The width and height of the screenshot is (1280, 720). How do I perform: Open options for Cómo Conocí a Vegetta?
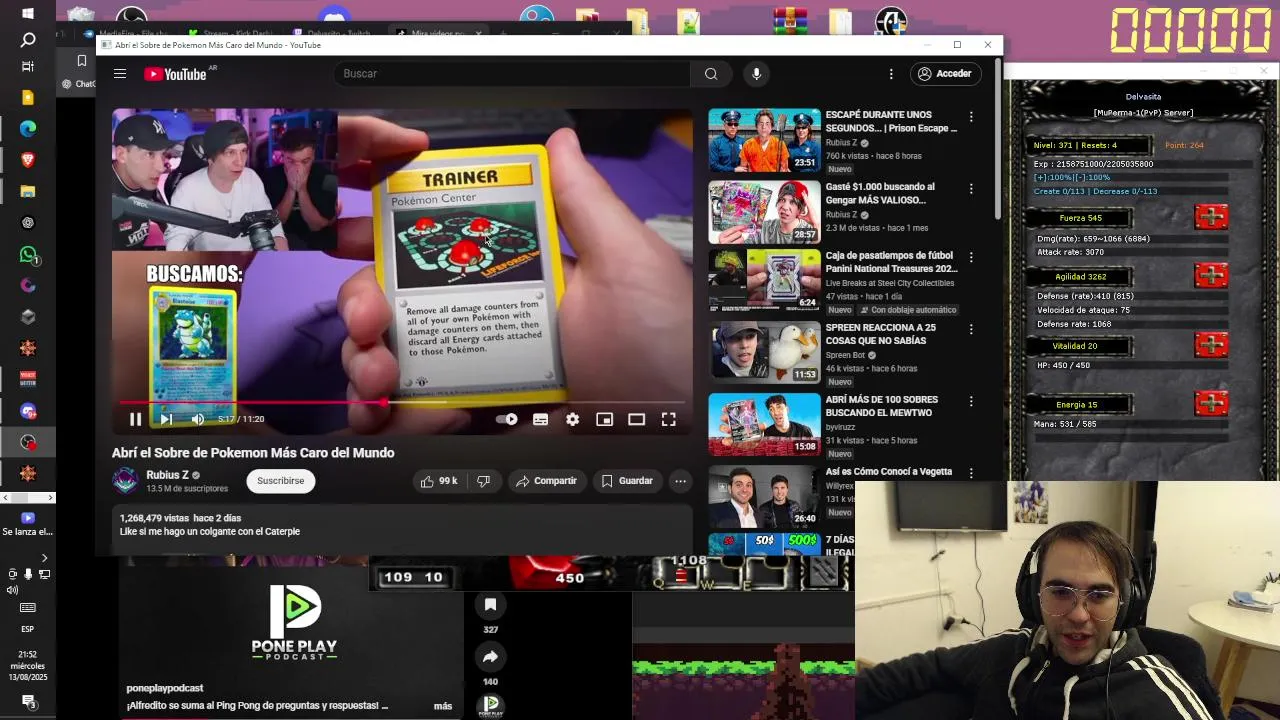[x=971, y=473]
